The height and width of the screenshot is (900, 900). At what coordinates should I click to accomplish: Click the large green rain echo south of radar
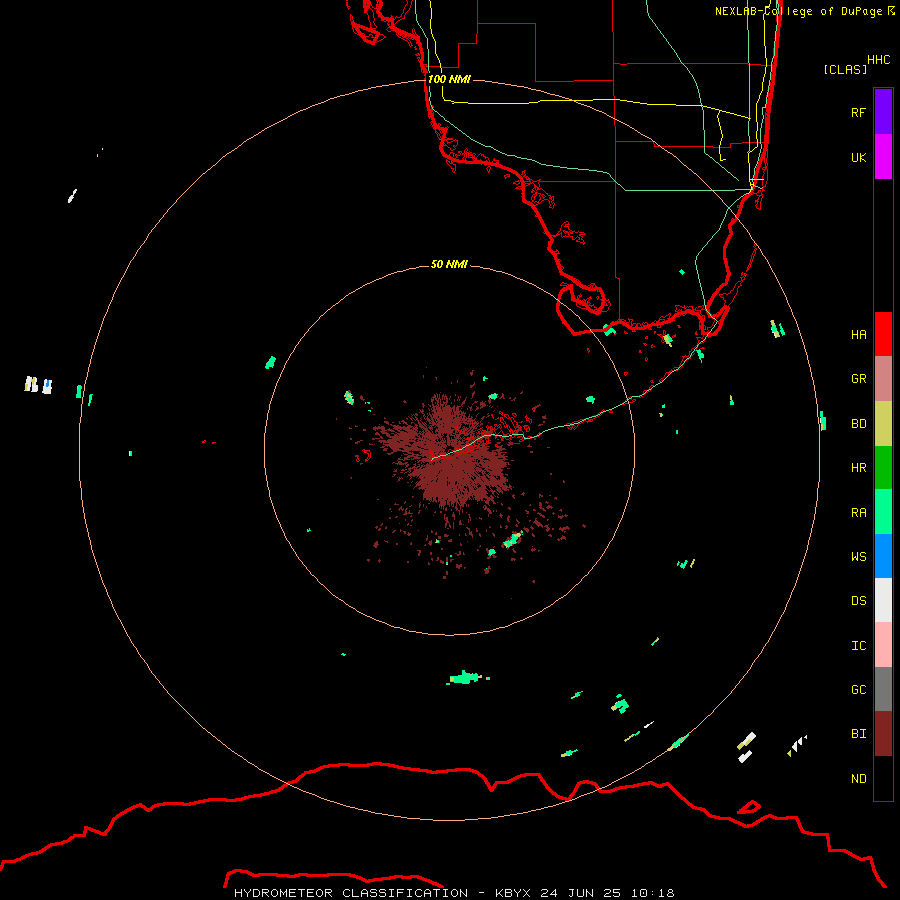tap(465, 678)
